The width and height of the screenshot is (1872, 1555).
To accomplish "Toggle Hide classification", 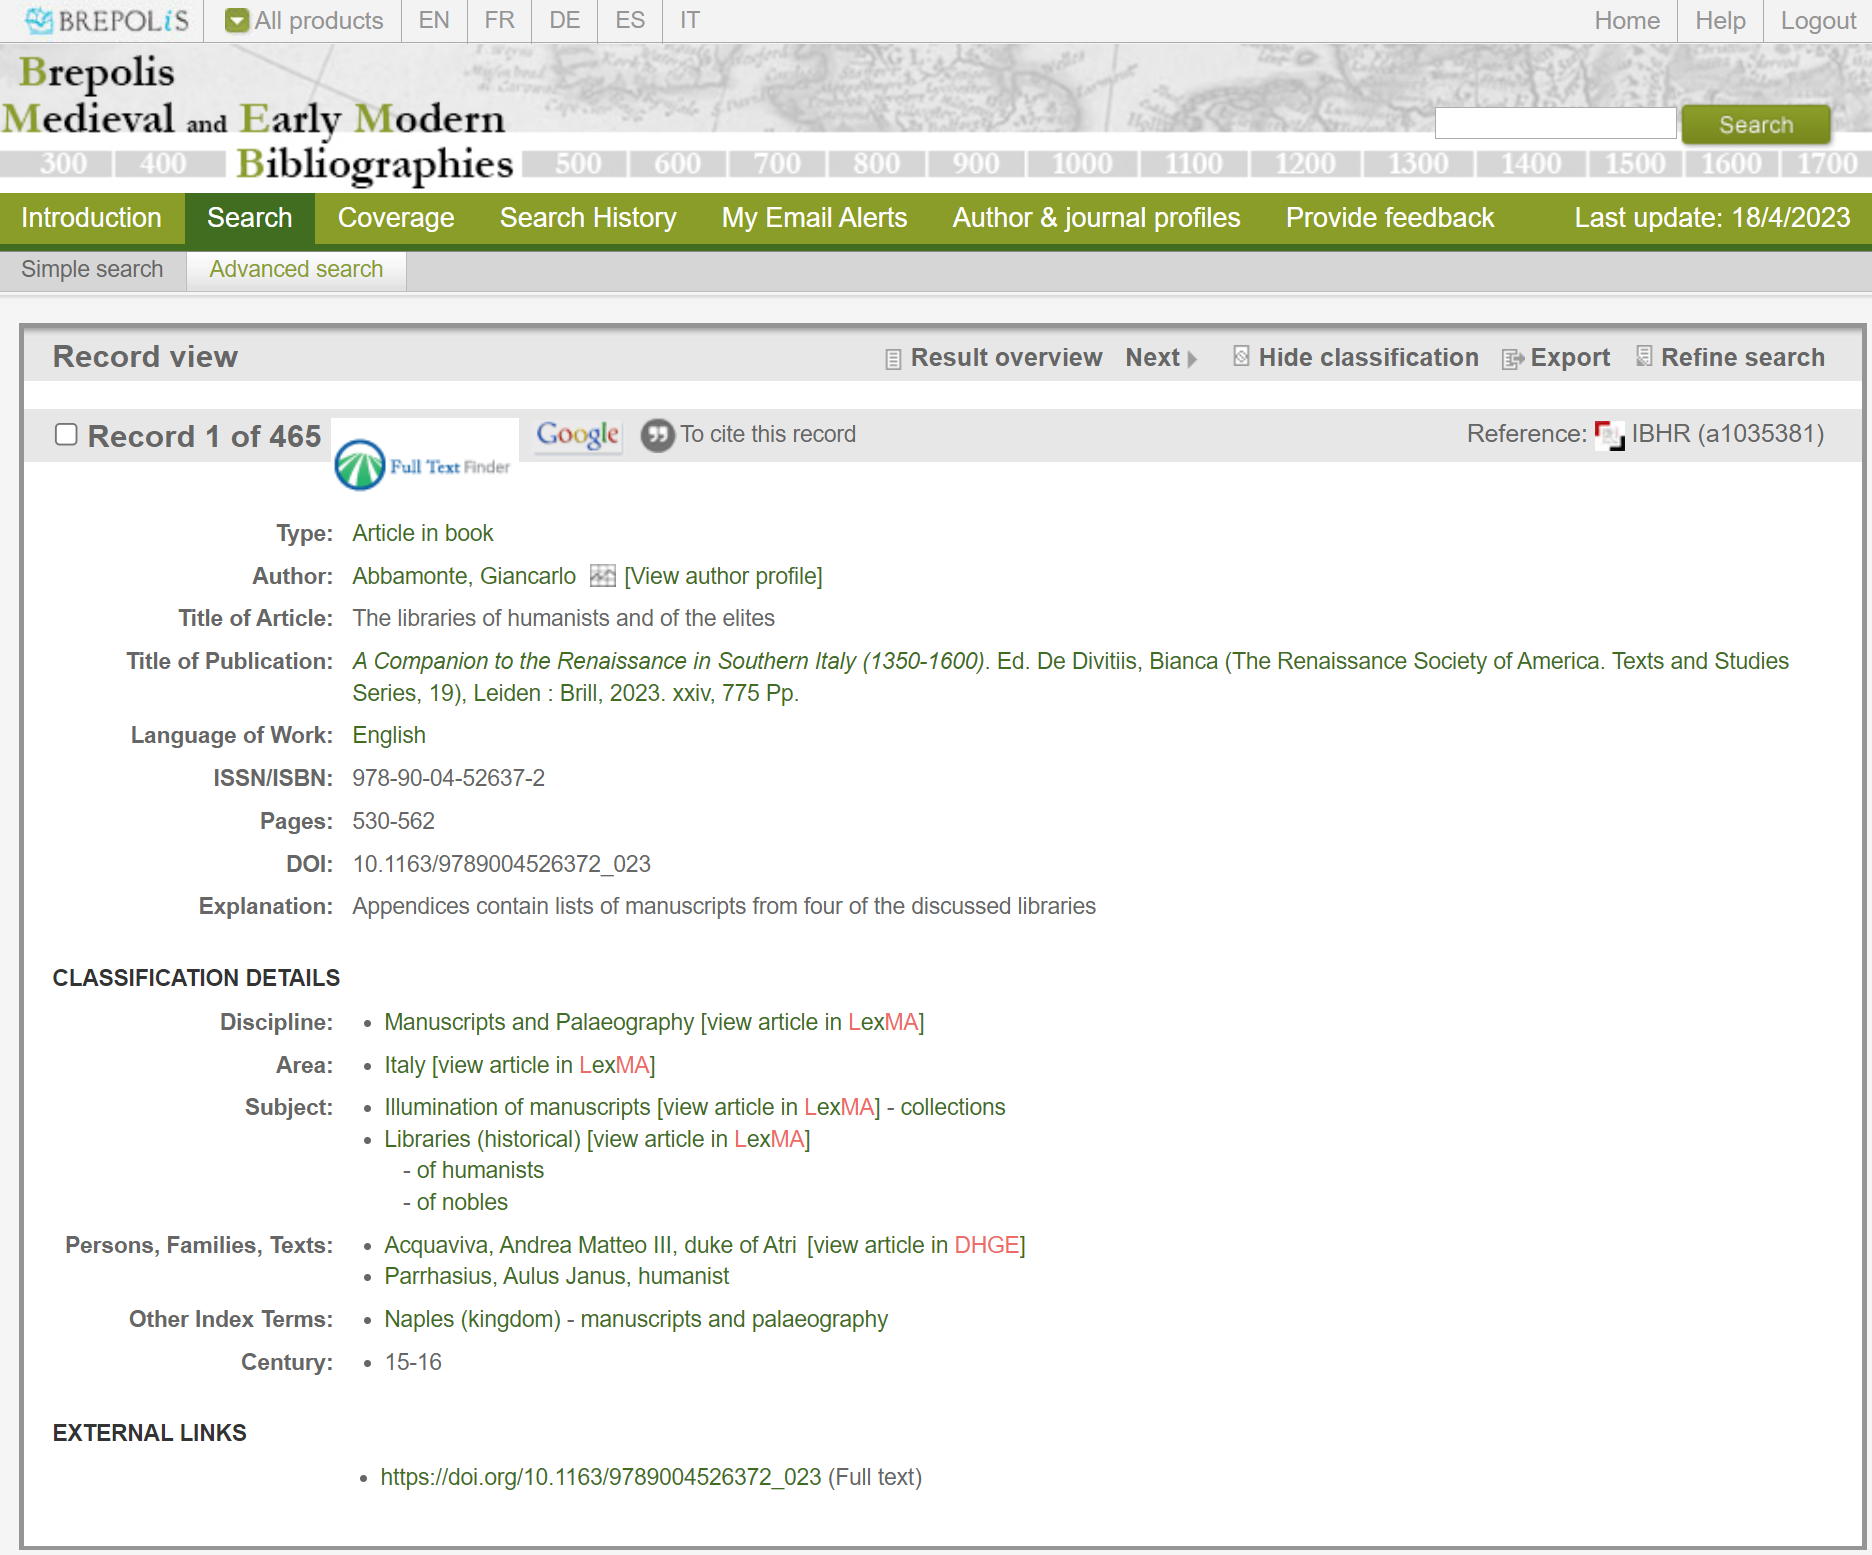I will 1355,358.
